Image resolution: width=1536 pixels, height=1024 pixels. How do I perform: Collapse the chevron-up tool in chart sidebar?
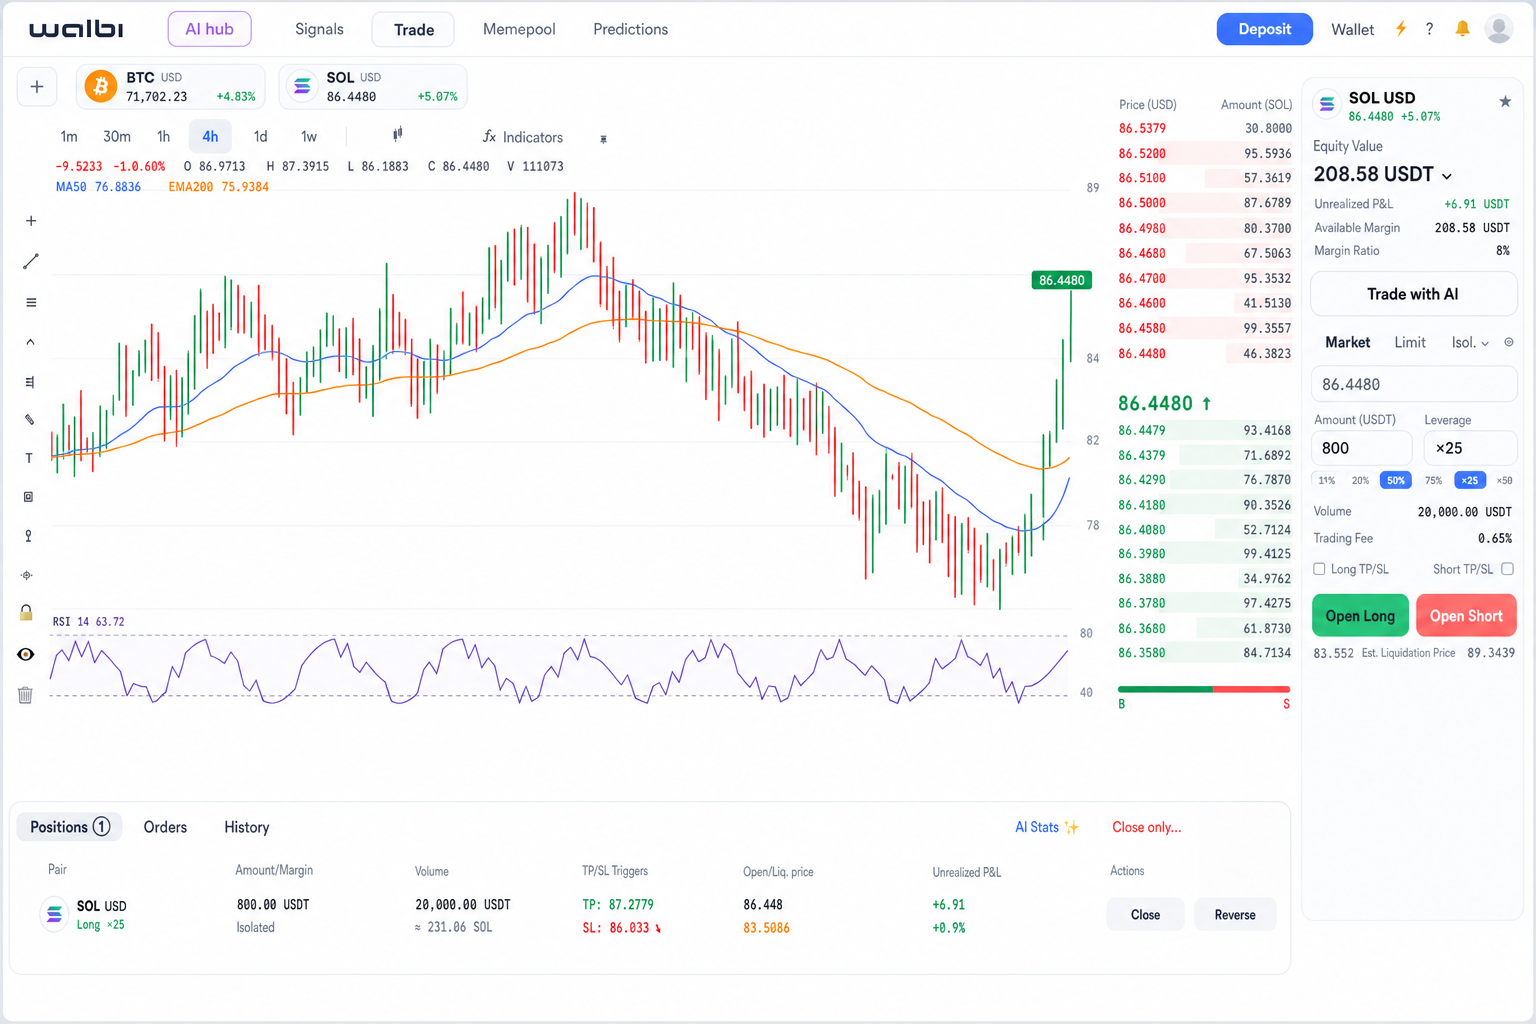pyautogui.click(x=30, y=342)
